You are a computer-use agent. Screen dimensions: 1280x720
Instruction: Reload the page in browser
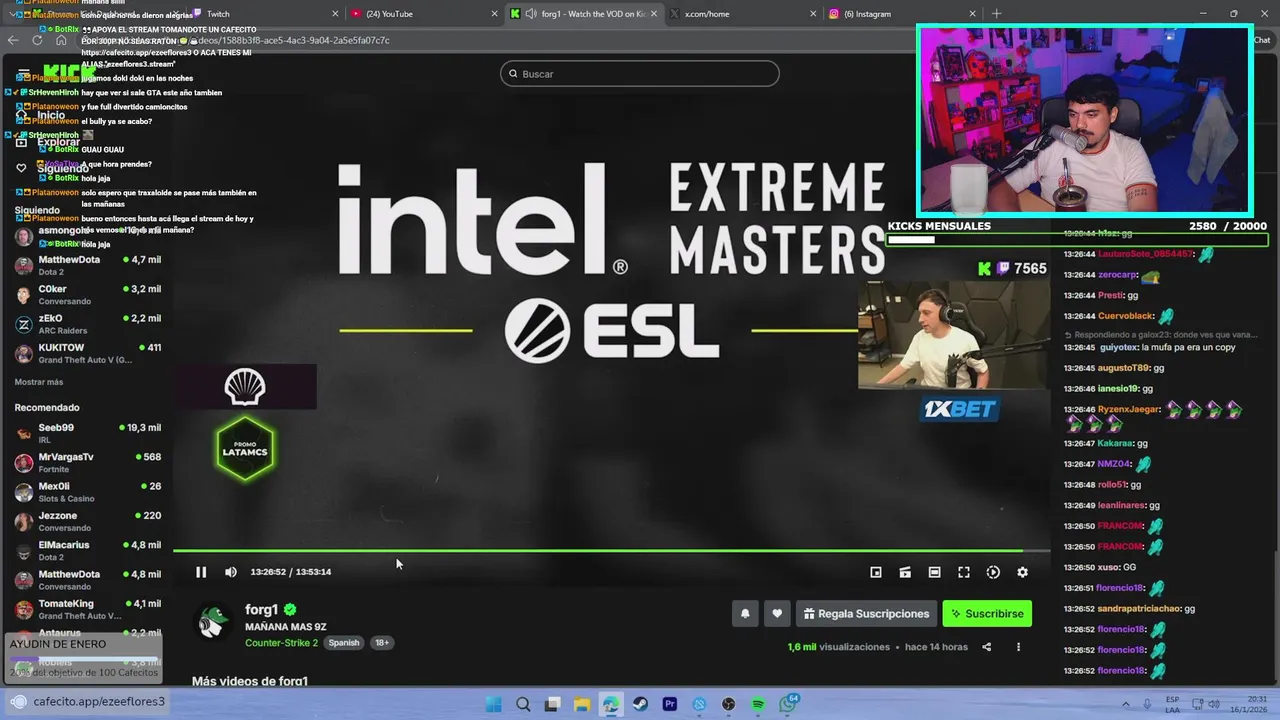(37, 40)
